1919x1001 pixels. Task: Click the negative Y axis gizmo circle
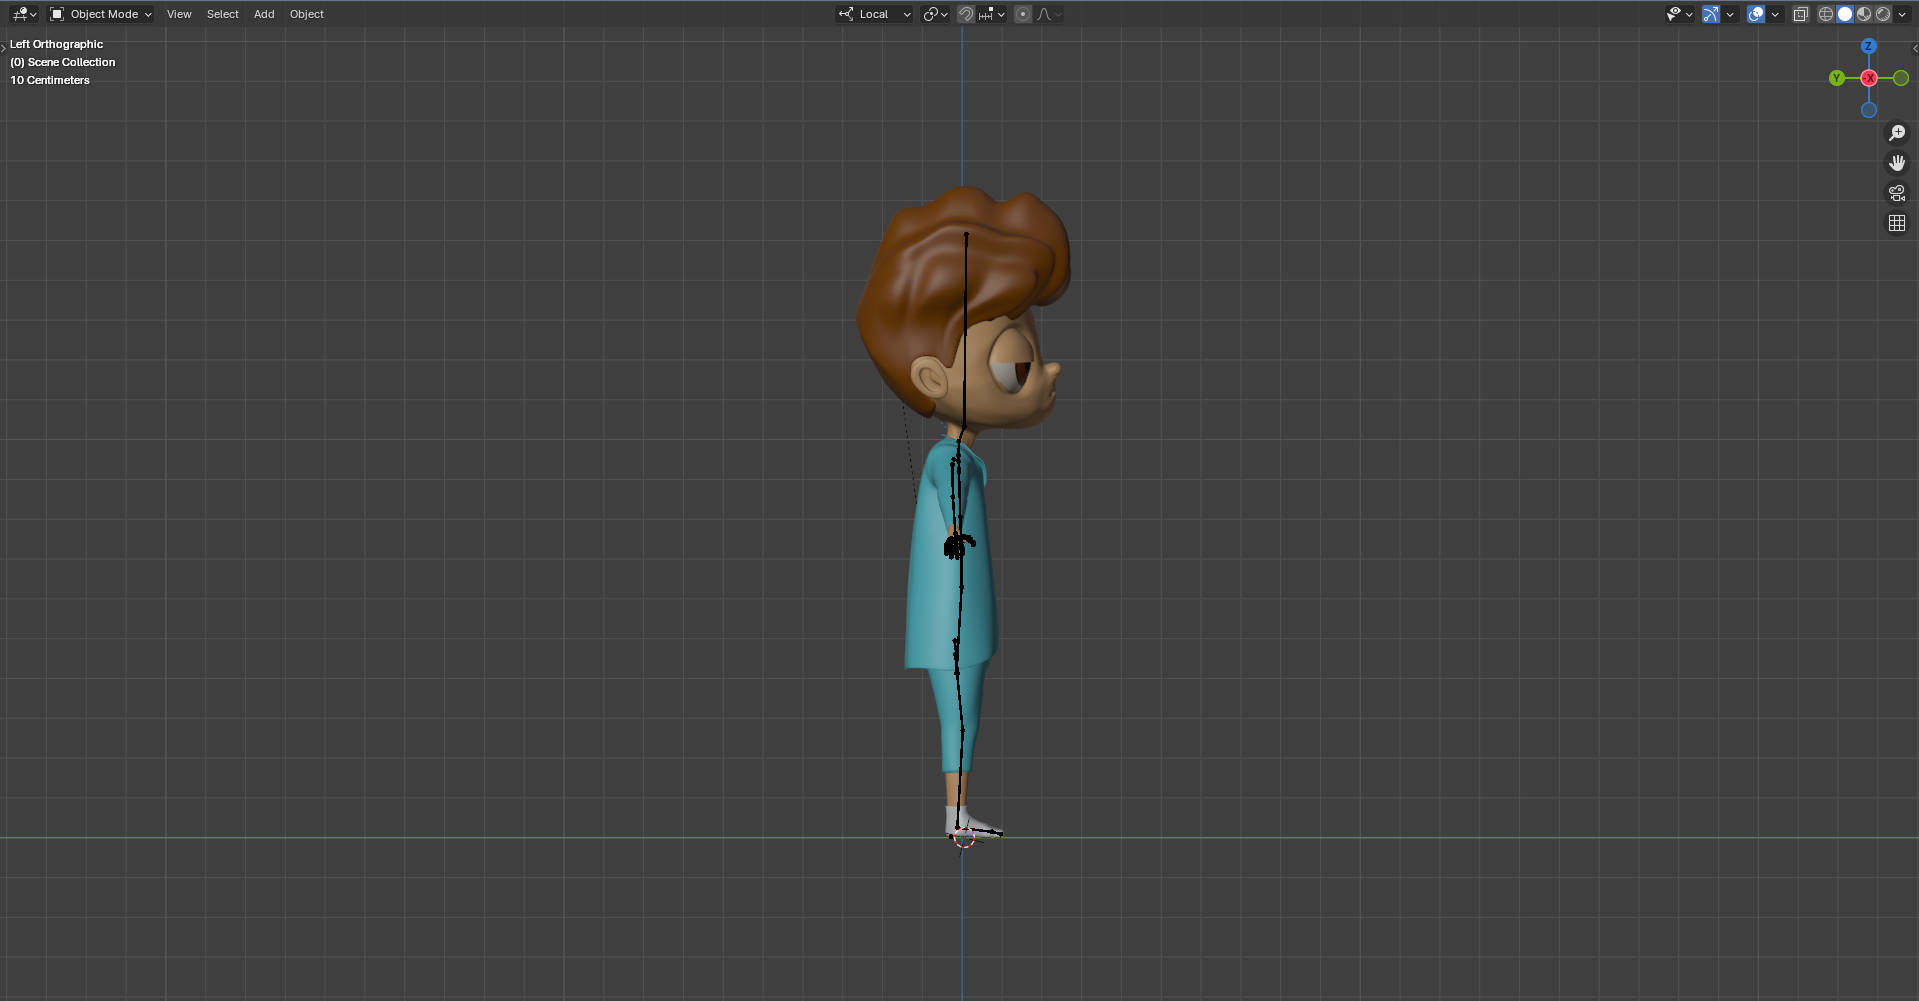[1901, 78]
